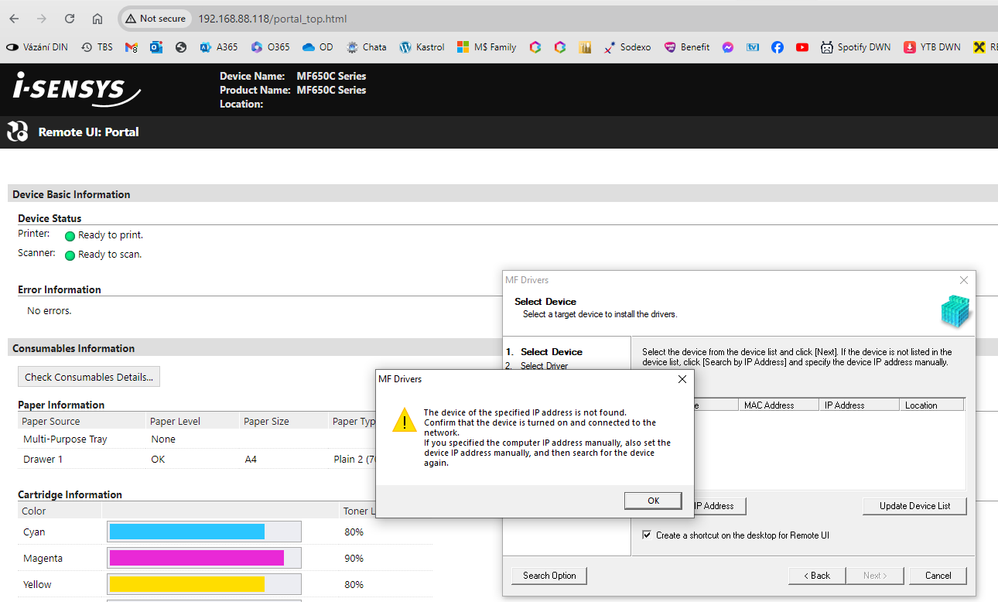Open the Messenger bookmark icon

point(727,47)
